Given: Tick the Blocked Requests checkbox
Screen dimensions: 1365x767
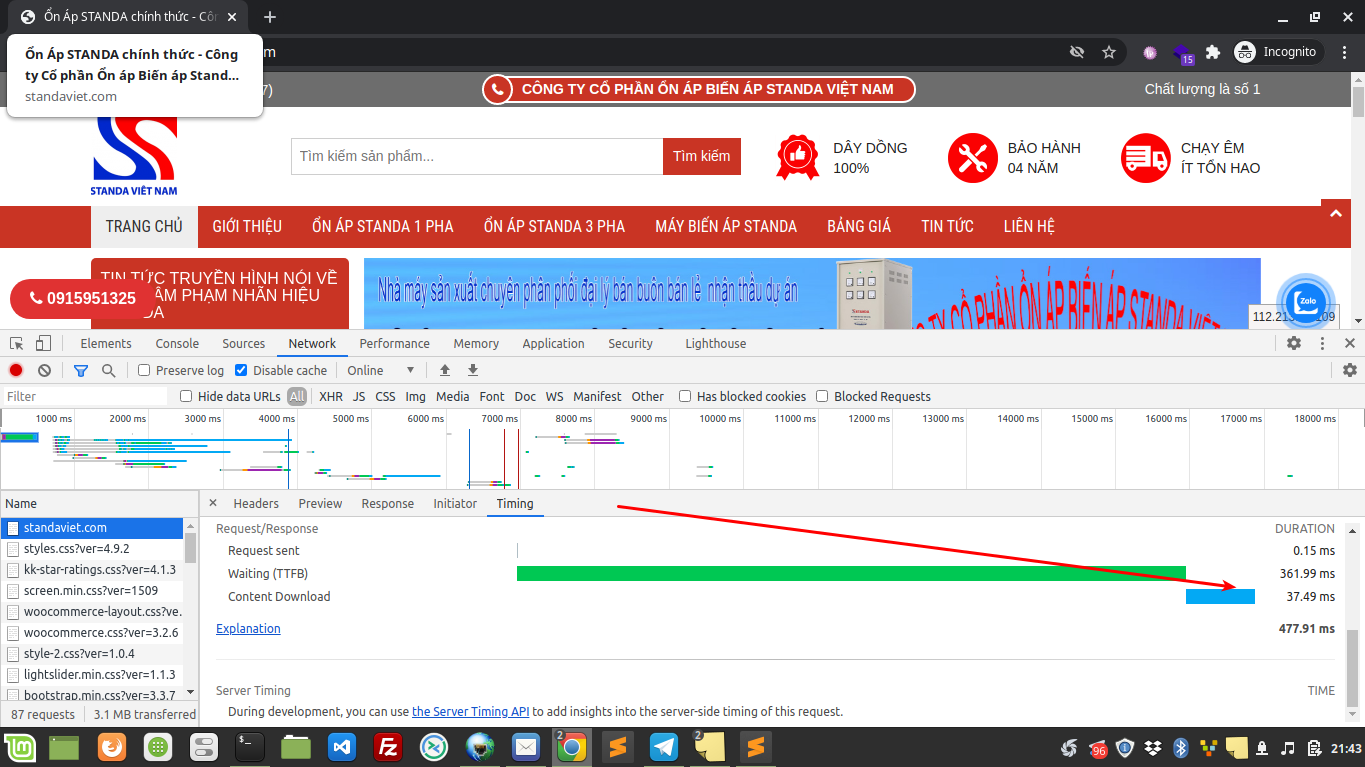Looking at the screenshot, I should [x=822, y=396].
